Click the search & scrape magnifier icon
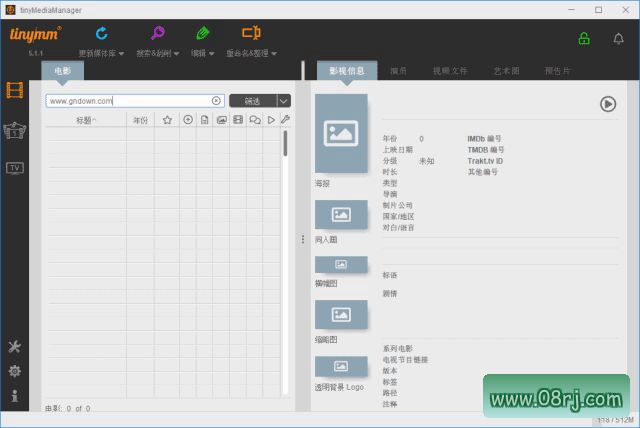640x428 pixels. (x=157, y=34)
